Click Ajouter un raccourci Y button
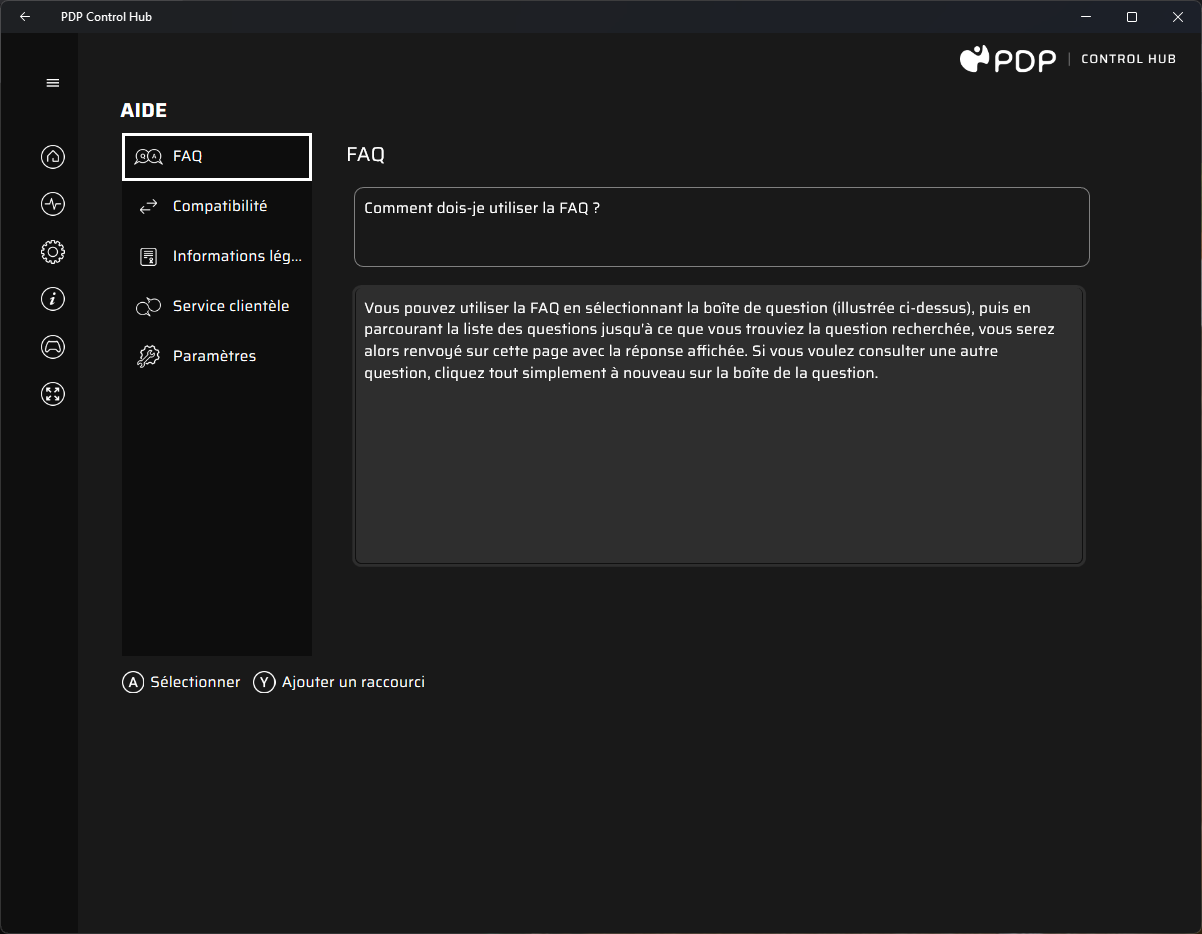This screenshot has height=934, width=1202. click(x=339, y=682)
